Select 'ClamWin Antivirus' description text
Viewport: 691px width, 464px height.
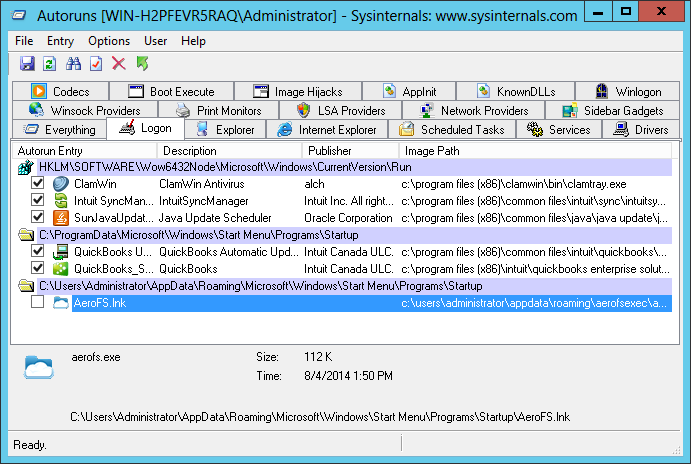[202, 184]
